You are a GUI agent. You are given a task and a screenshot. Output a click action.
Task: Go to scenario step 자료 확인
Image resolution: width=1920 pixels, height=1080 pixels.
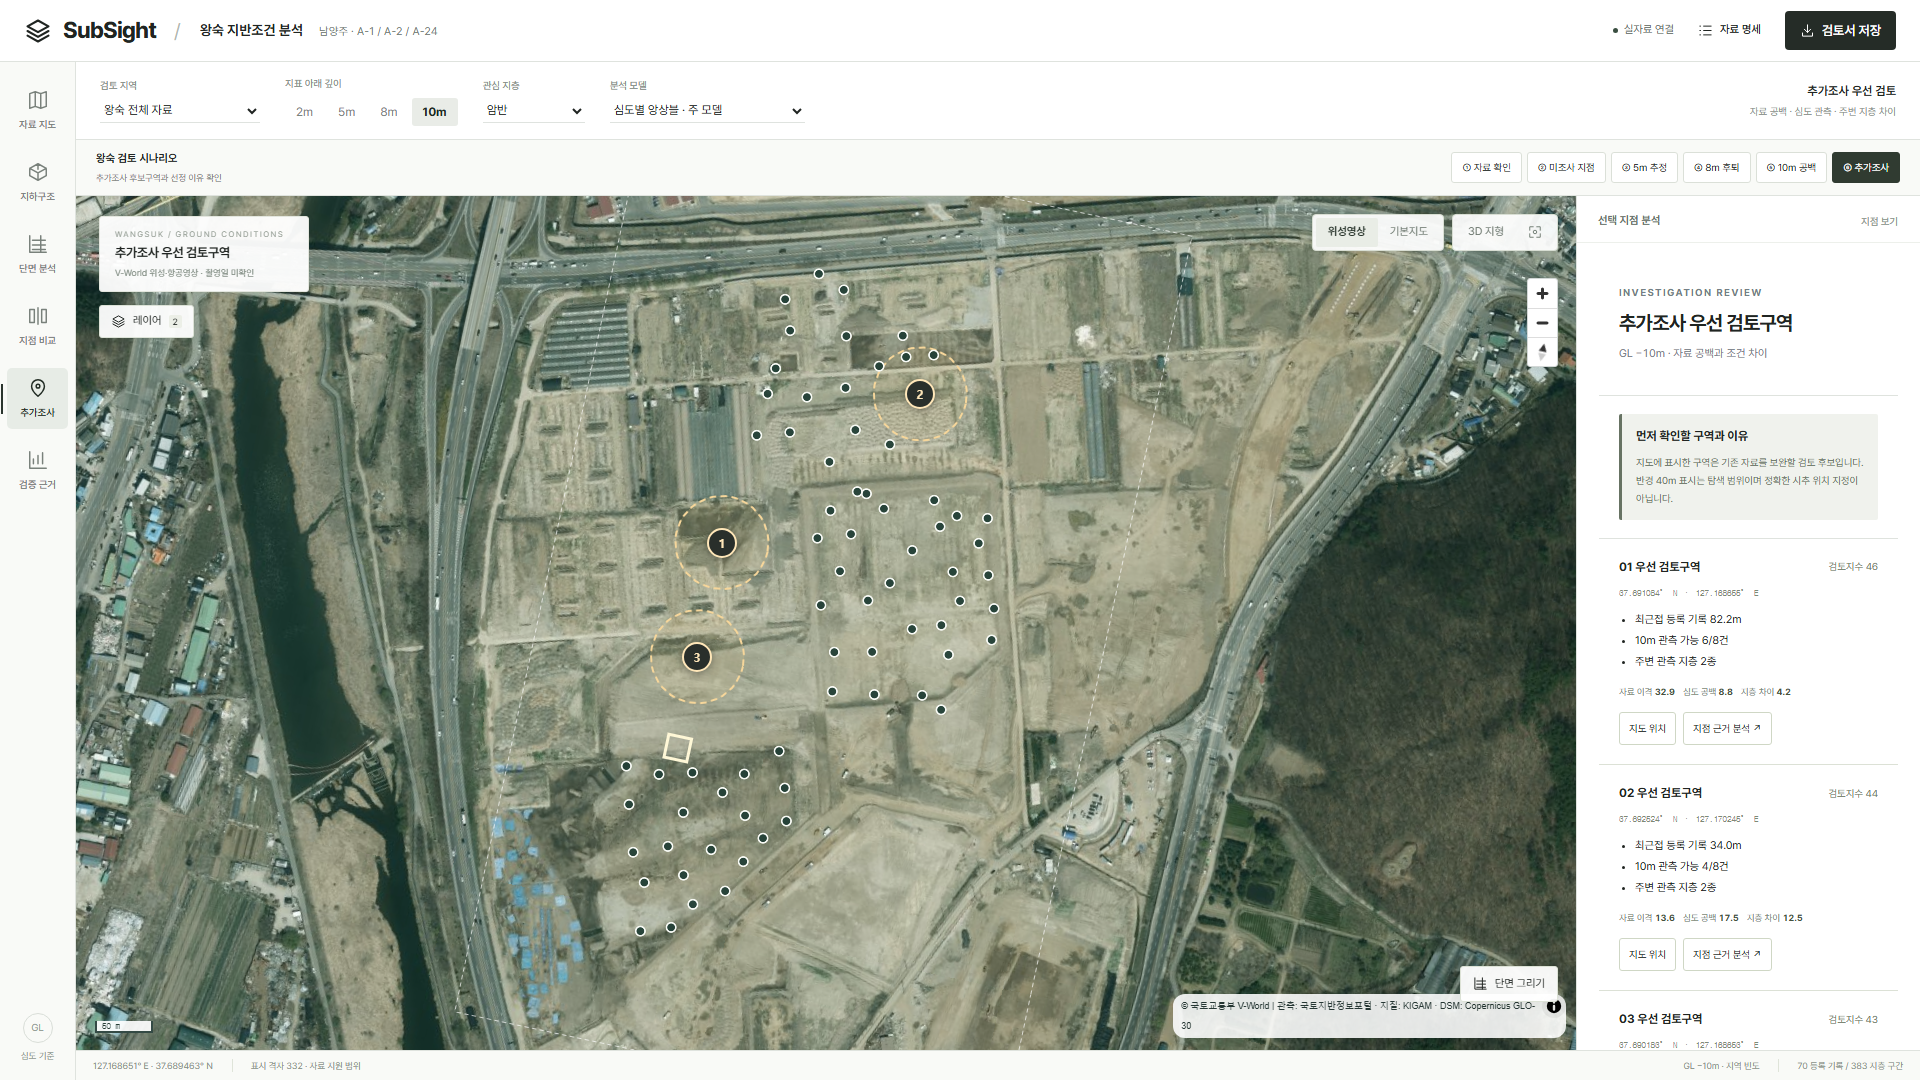[1486, 168]
